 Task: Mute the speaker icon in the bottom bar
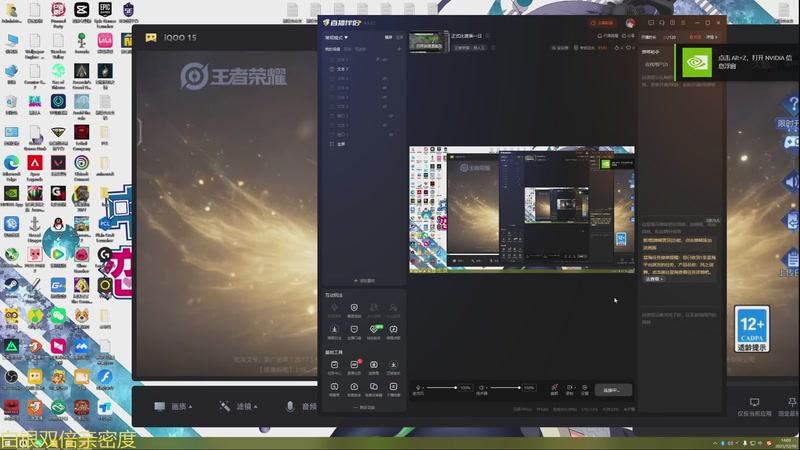coord(481,388)
